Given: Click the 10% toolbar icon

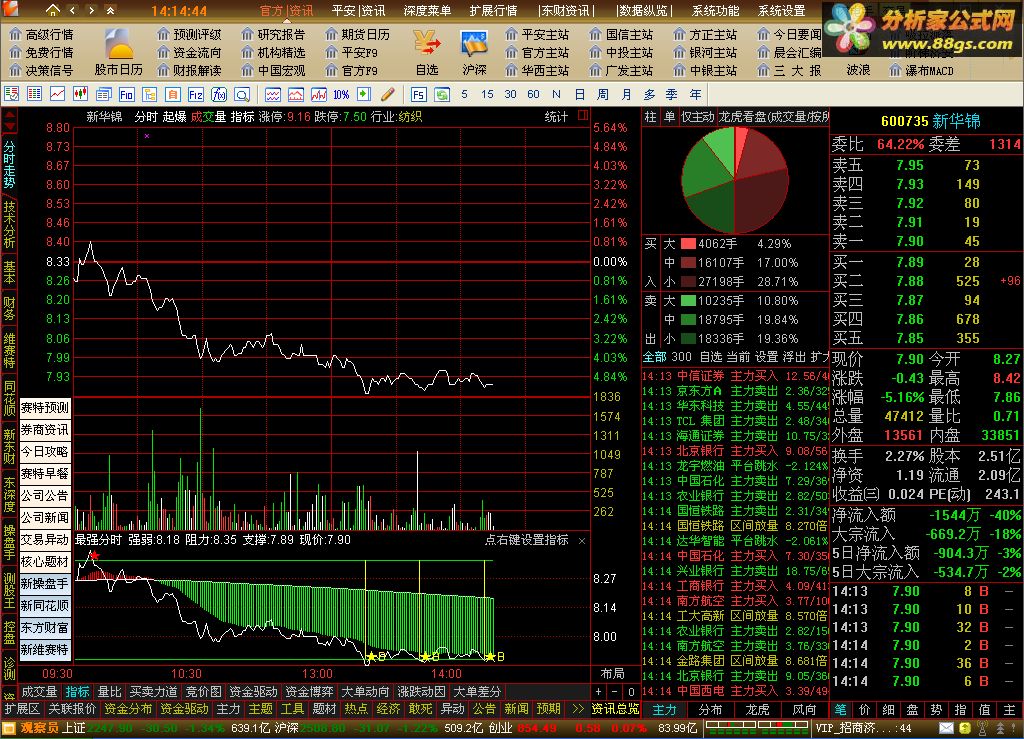Looking at the screenshot, I should [341, 94].
